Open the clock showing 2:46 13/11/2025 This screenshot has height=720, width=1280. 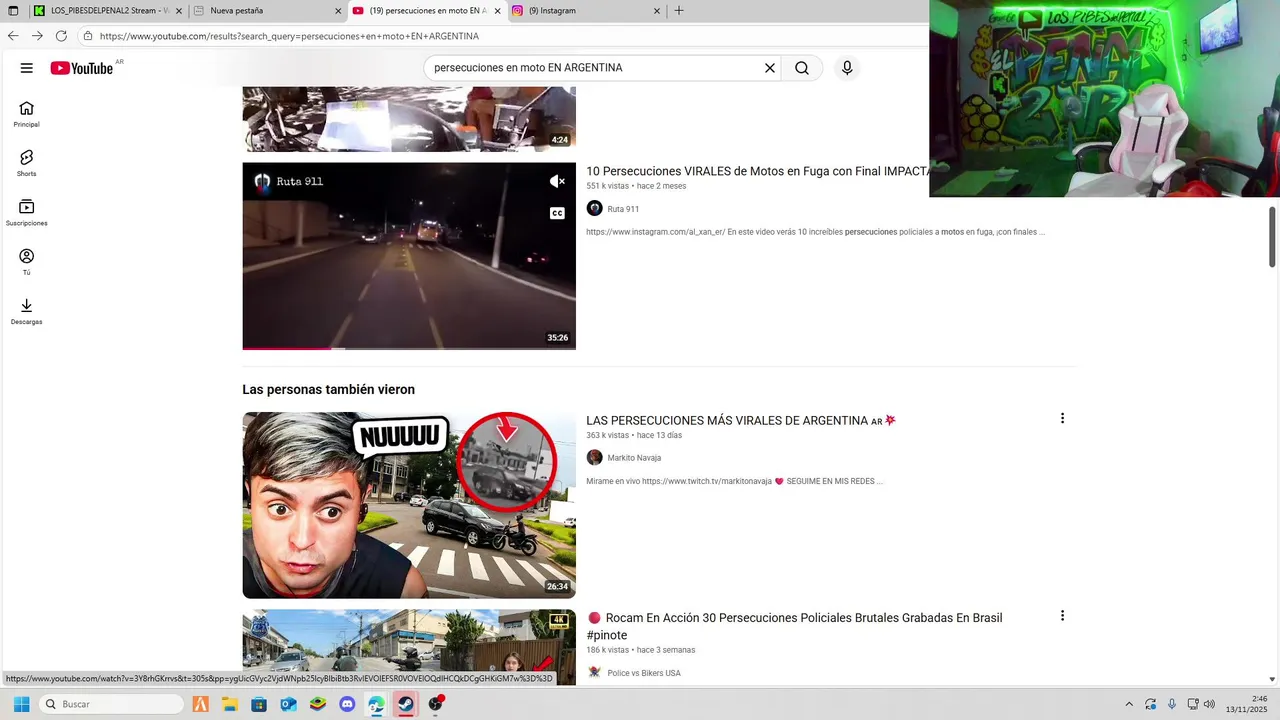click(1245, 704)
